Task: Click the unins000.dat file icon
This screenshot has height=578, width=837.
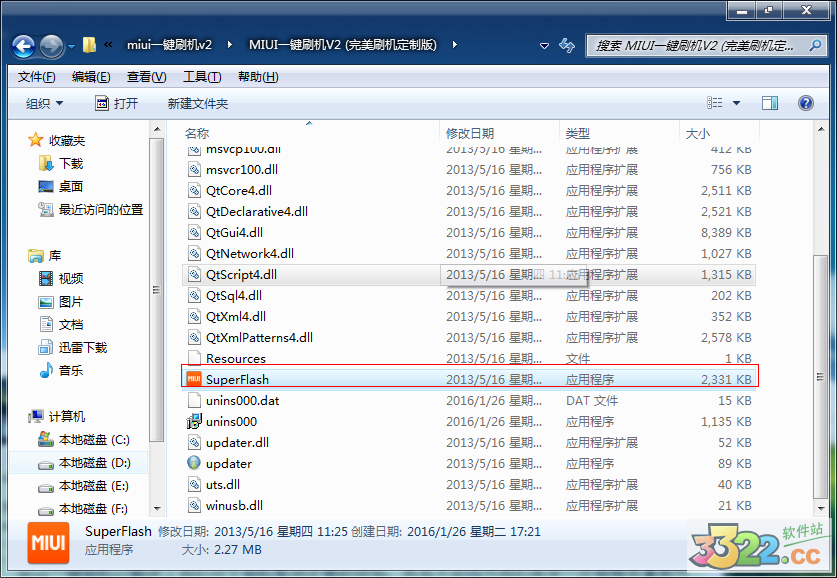Action: pyautogui.click(x=194, y=400)
